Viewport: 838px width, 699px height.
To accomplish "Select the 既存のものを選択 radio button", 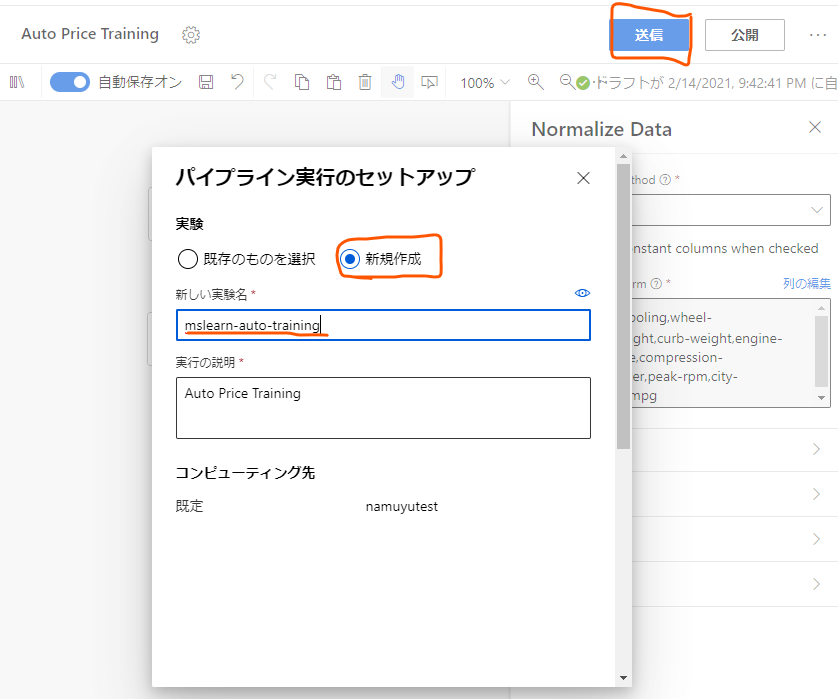I will [x=187, y=257].
